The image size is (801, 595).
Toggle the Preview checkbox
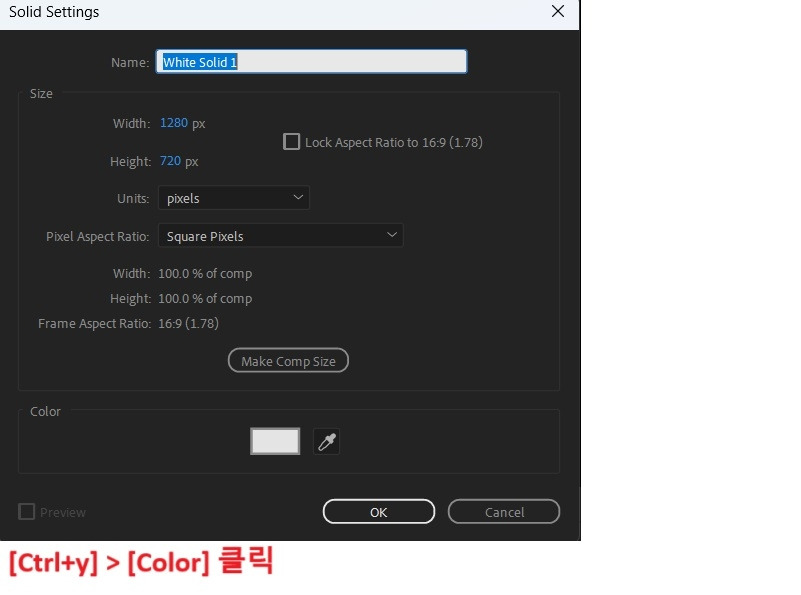(27, 511)
